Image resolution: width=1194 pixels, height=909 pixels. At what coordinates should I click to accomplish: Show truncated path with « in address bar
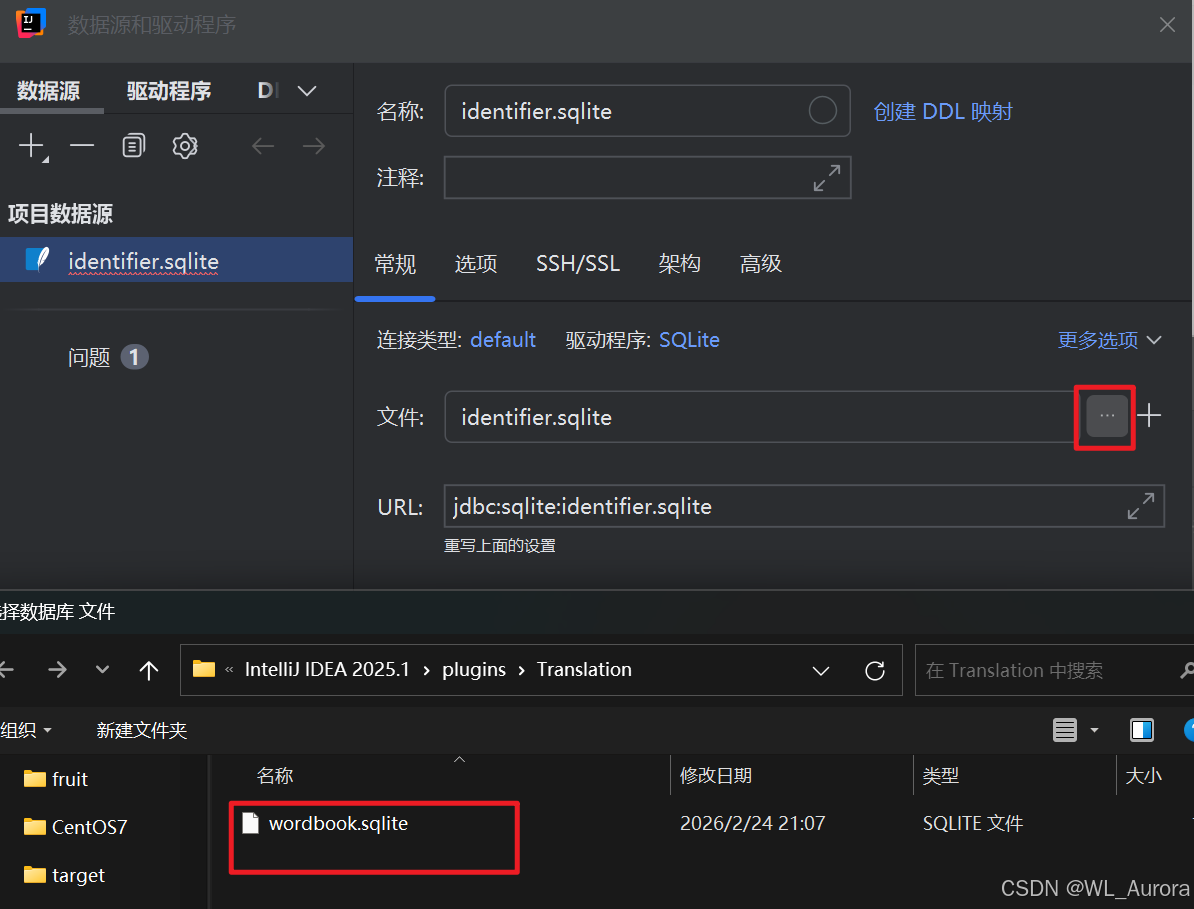coord(229,670)
